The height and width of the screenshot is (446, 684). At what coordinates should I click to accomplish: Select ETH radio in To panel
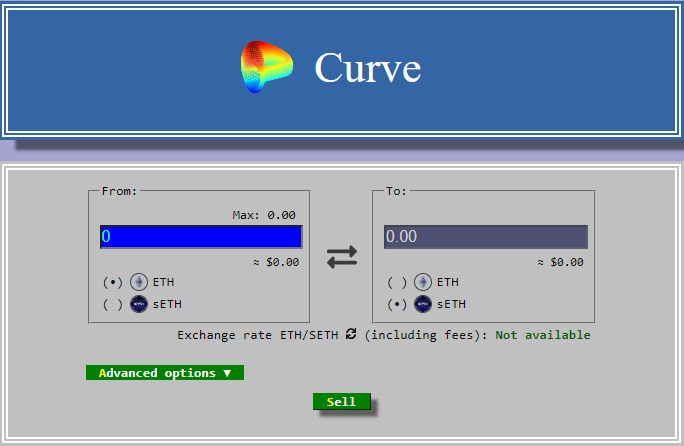click(x=397, y=282)
